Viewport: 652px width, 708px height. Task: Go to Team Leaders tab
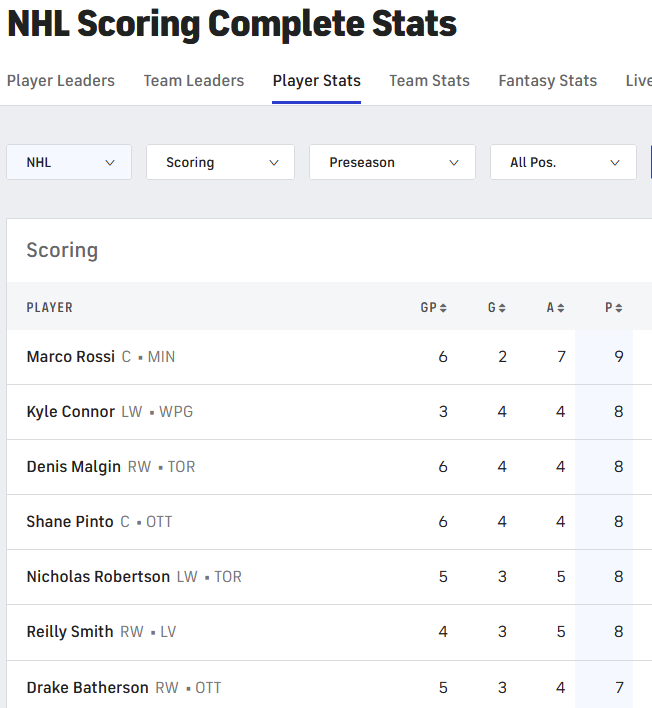pos(194,81)
